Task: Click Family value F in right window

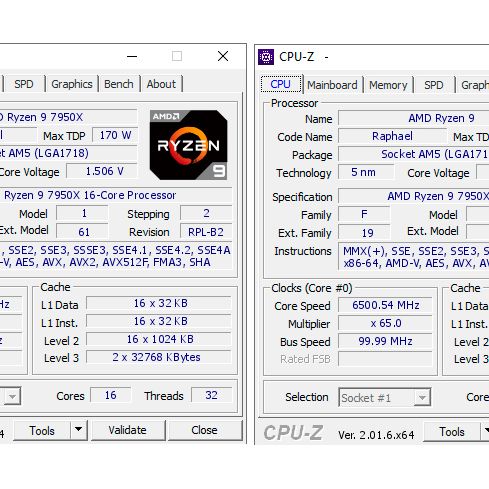Action: pos(364,214)
